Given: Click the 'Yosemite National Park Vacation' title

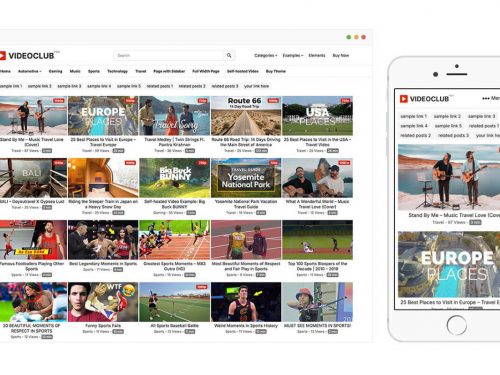Looking at the screenshot, I should tap(246, 204).
